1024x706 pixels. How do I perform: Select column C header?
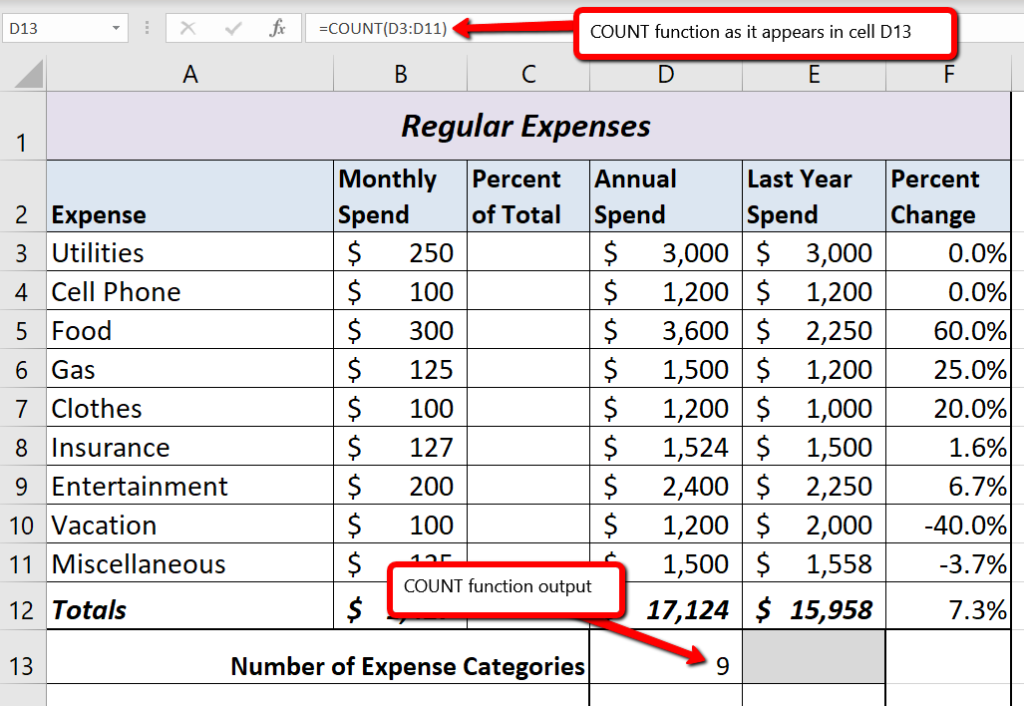coord(528,74)
